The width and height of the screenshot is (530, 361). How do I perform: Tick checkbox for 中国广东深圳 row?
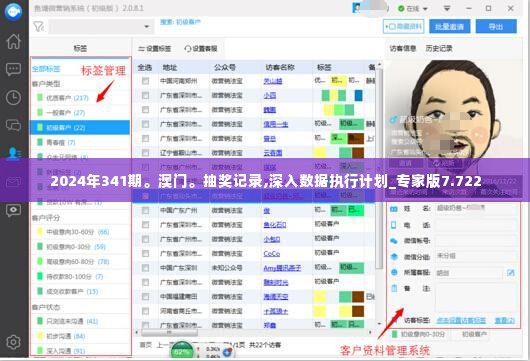pyautogui.click(x=145, y=268)
